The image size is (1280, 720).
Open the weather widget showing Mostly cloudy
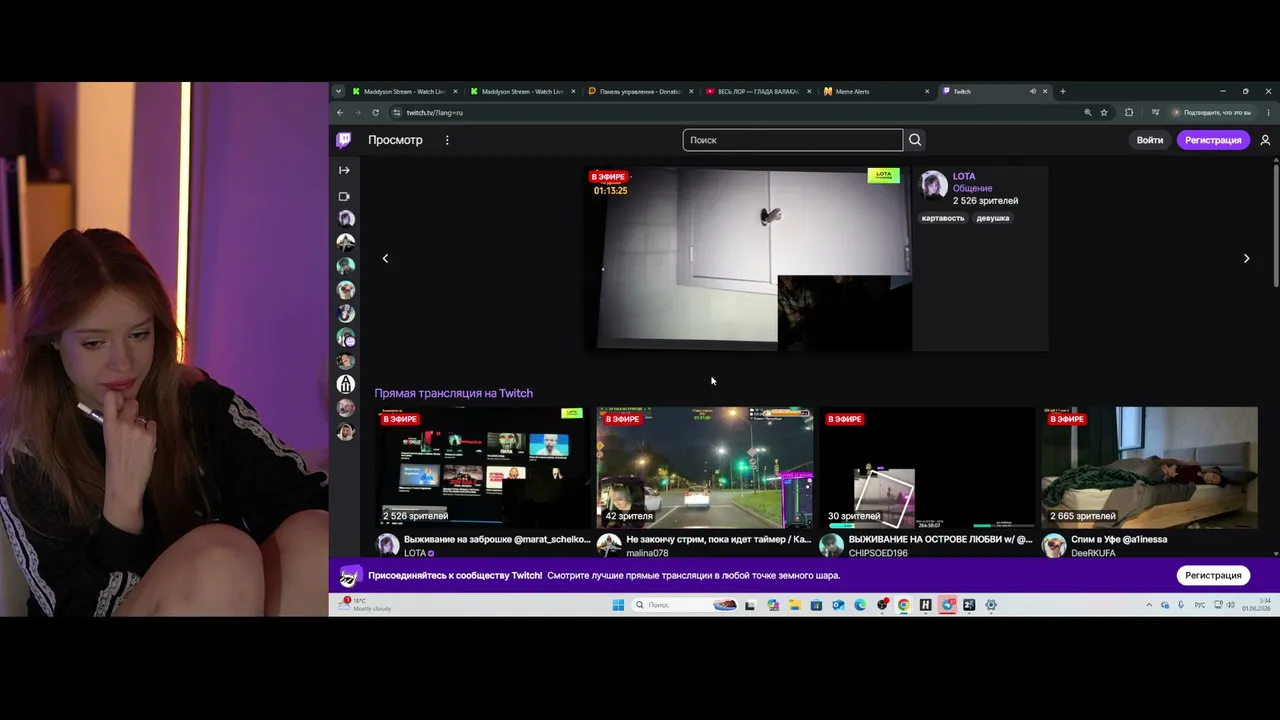(367, 605)
